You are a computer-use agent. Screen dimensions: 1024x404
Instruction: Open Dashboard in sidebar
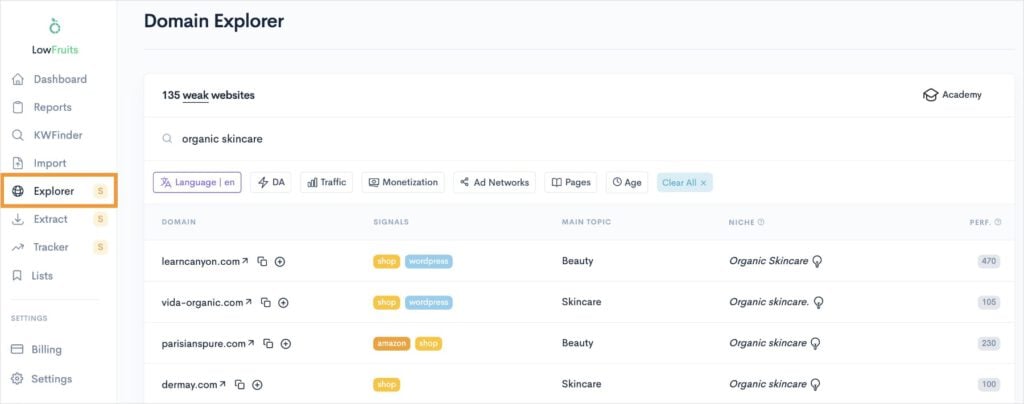coord(50,79)
